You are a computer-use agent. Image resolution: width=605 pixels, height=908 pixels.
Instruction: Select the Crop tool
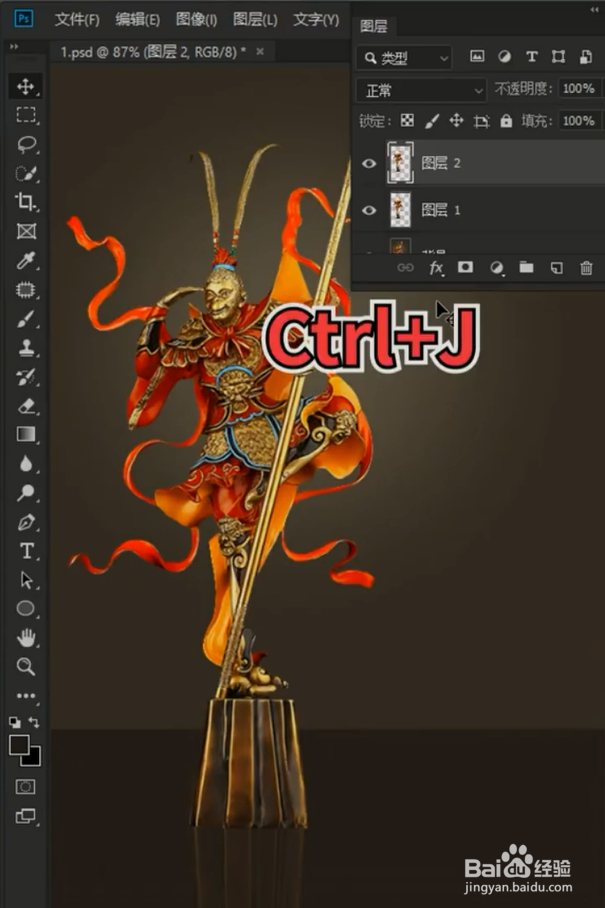[25, 202]
